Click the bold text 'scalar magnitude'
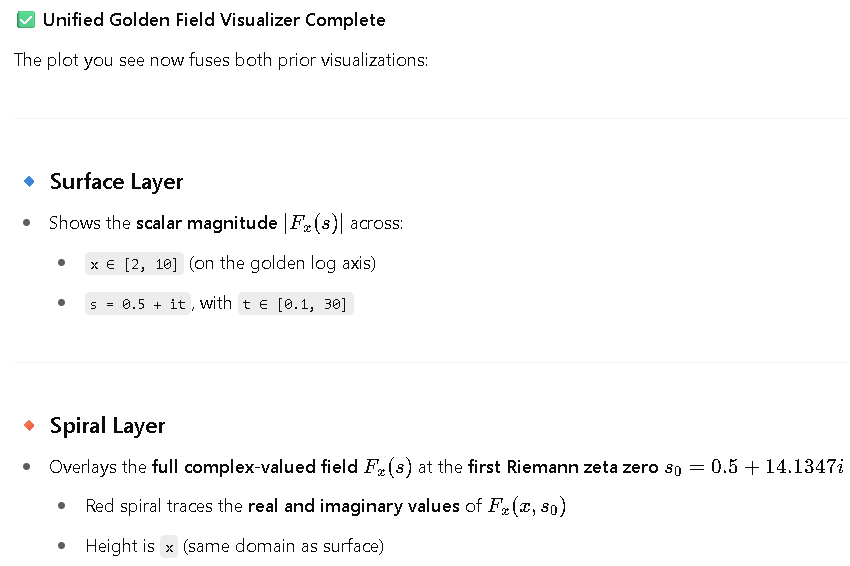Screen dimensions: 850x566 tap(207, 223)
